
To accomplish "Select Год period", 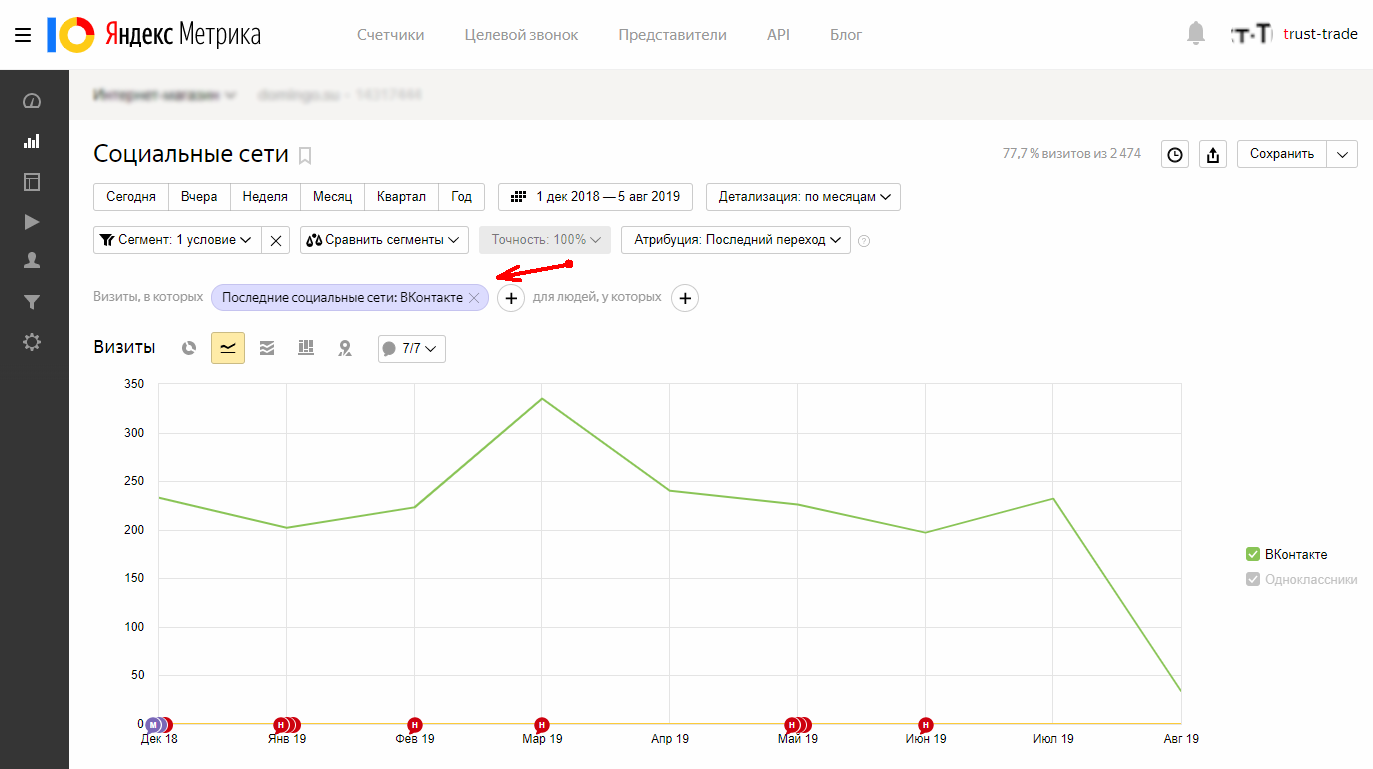I will coord(461,197).
